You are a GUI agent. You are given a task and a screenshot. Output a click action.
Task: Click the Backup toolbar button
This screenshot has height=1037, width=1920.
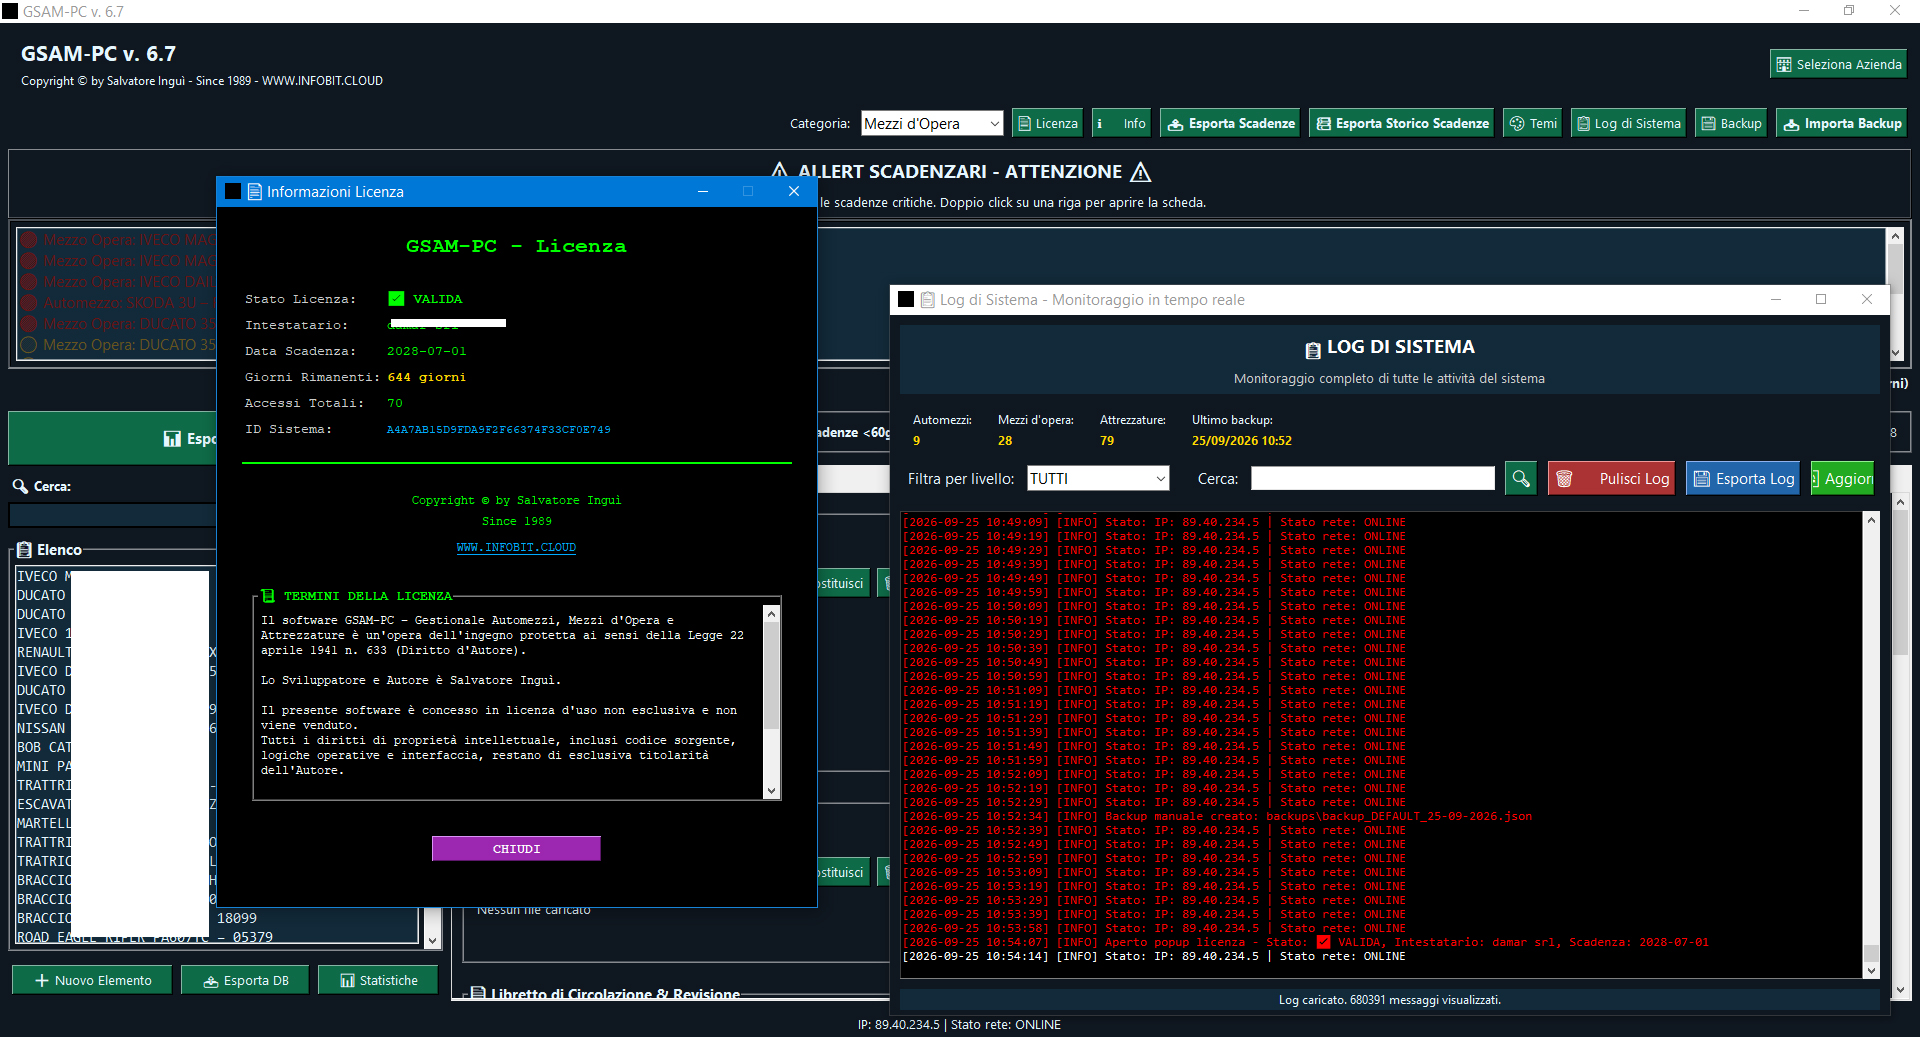(x=1731, y=123)
